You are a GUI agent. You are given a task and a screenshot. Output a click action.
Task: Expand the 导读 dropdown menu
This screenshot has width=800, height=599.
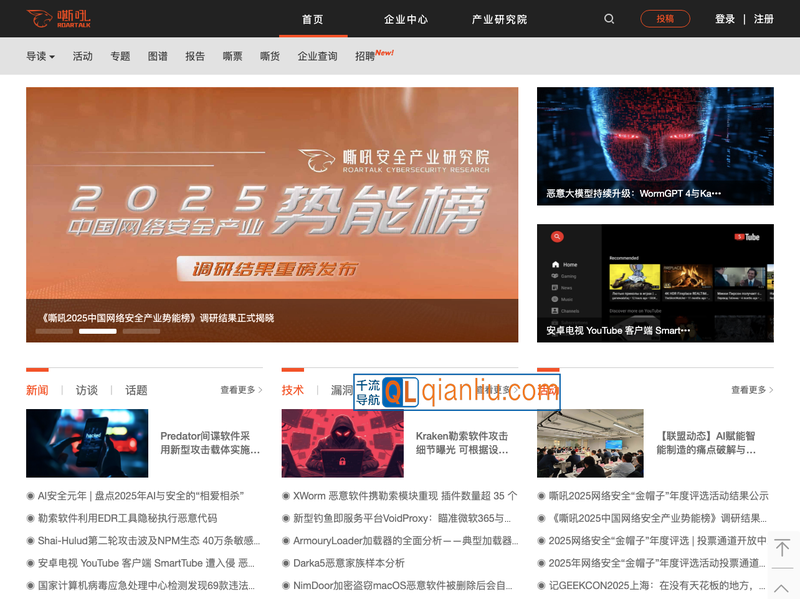point(40,57)
